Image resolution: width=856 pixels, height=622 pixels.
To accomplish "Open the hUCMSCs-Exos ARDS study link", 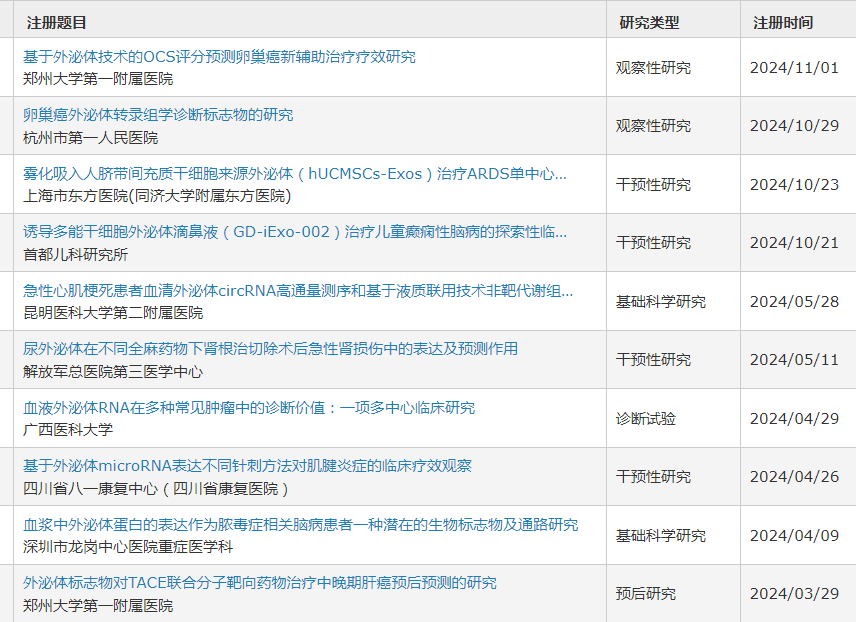I will (294, 174).
